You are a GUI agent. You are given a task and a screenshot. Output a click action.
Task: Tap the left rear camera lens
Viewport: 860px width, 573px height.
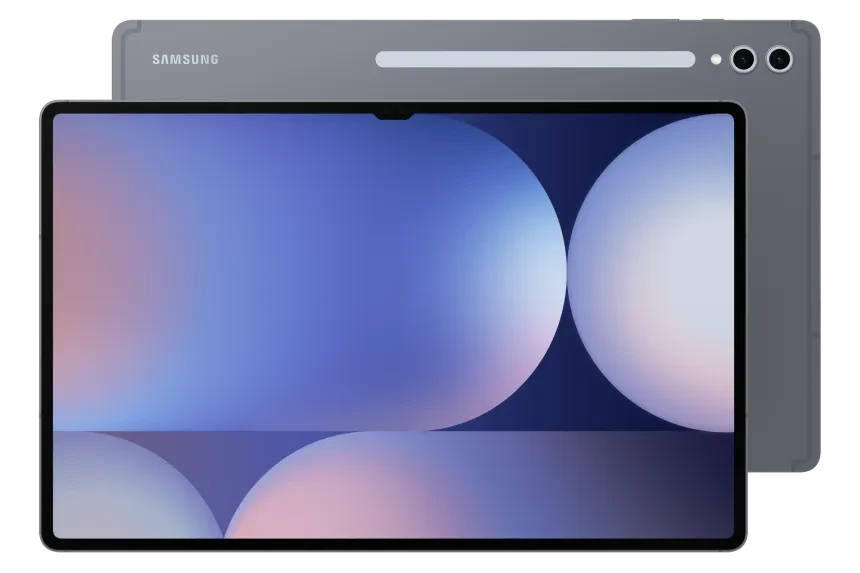[743, 60]
